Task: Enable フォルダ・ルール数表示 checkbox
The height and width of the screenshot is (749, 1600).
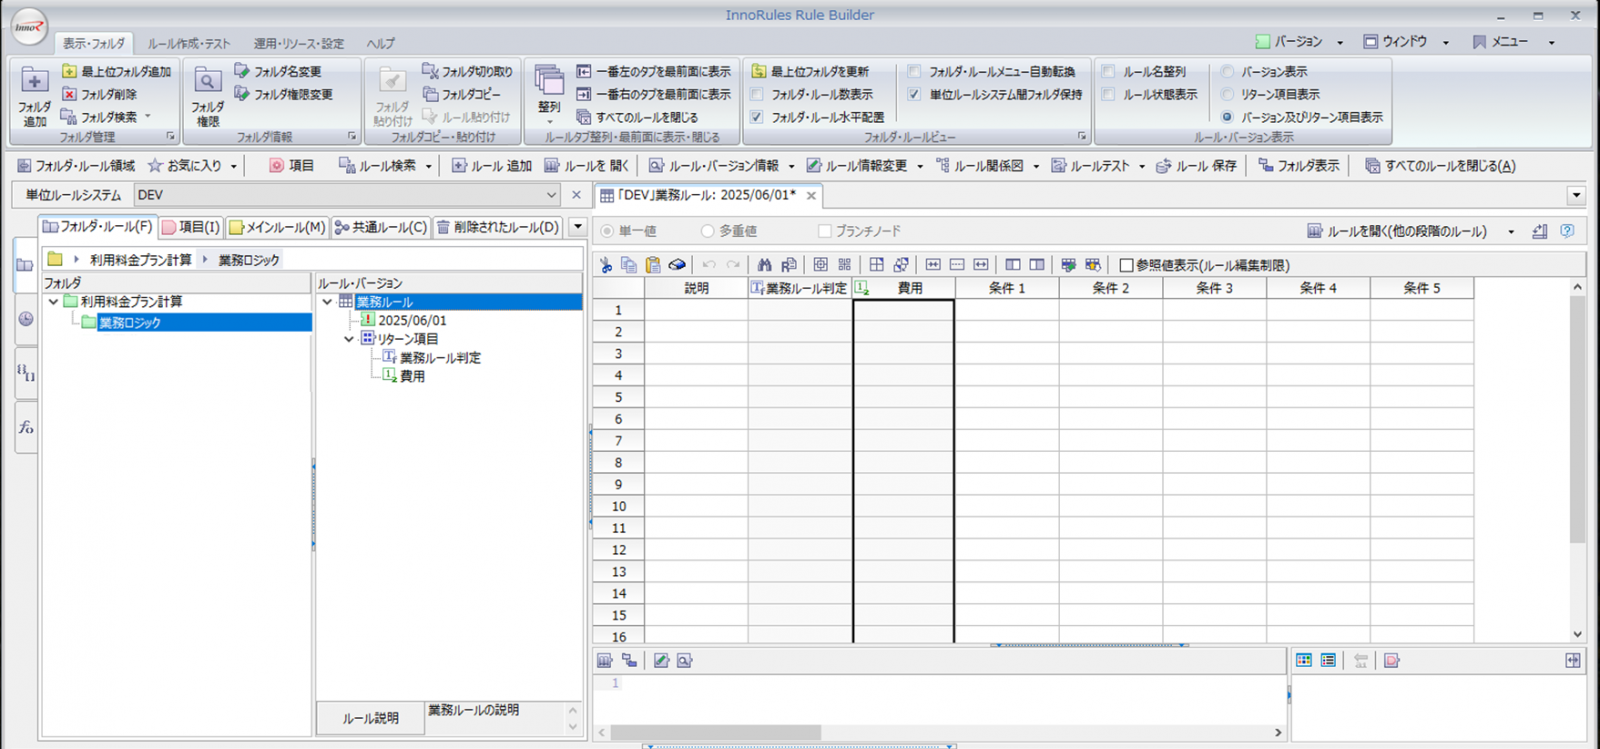Action: click(x=757, y=94)
